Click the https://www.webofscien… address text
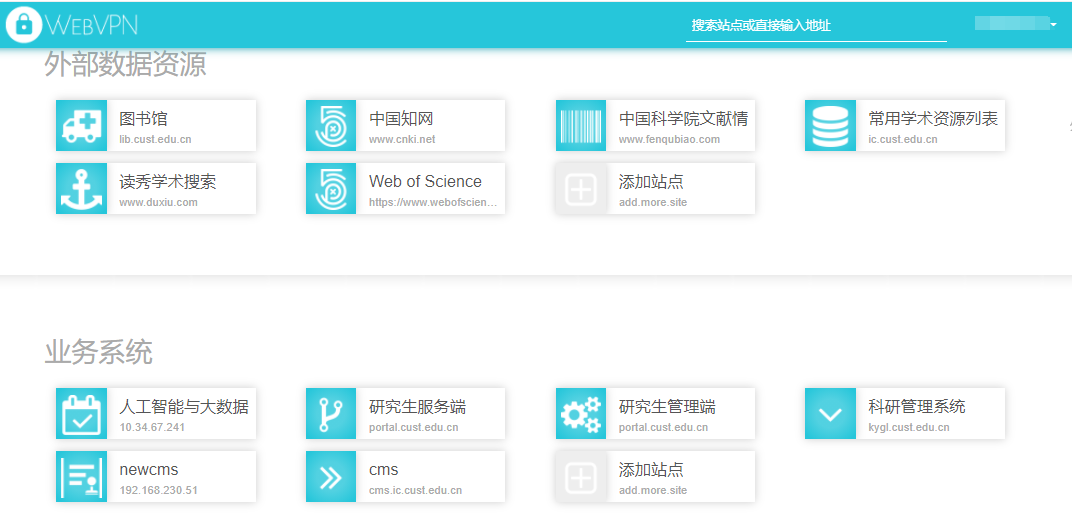Image resolution: width=1072 pixels, height=532 pixels. (433, 202)
